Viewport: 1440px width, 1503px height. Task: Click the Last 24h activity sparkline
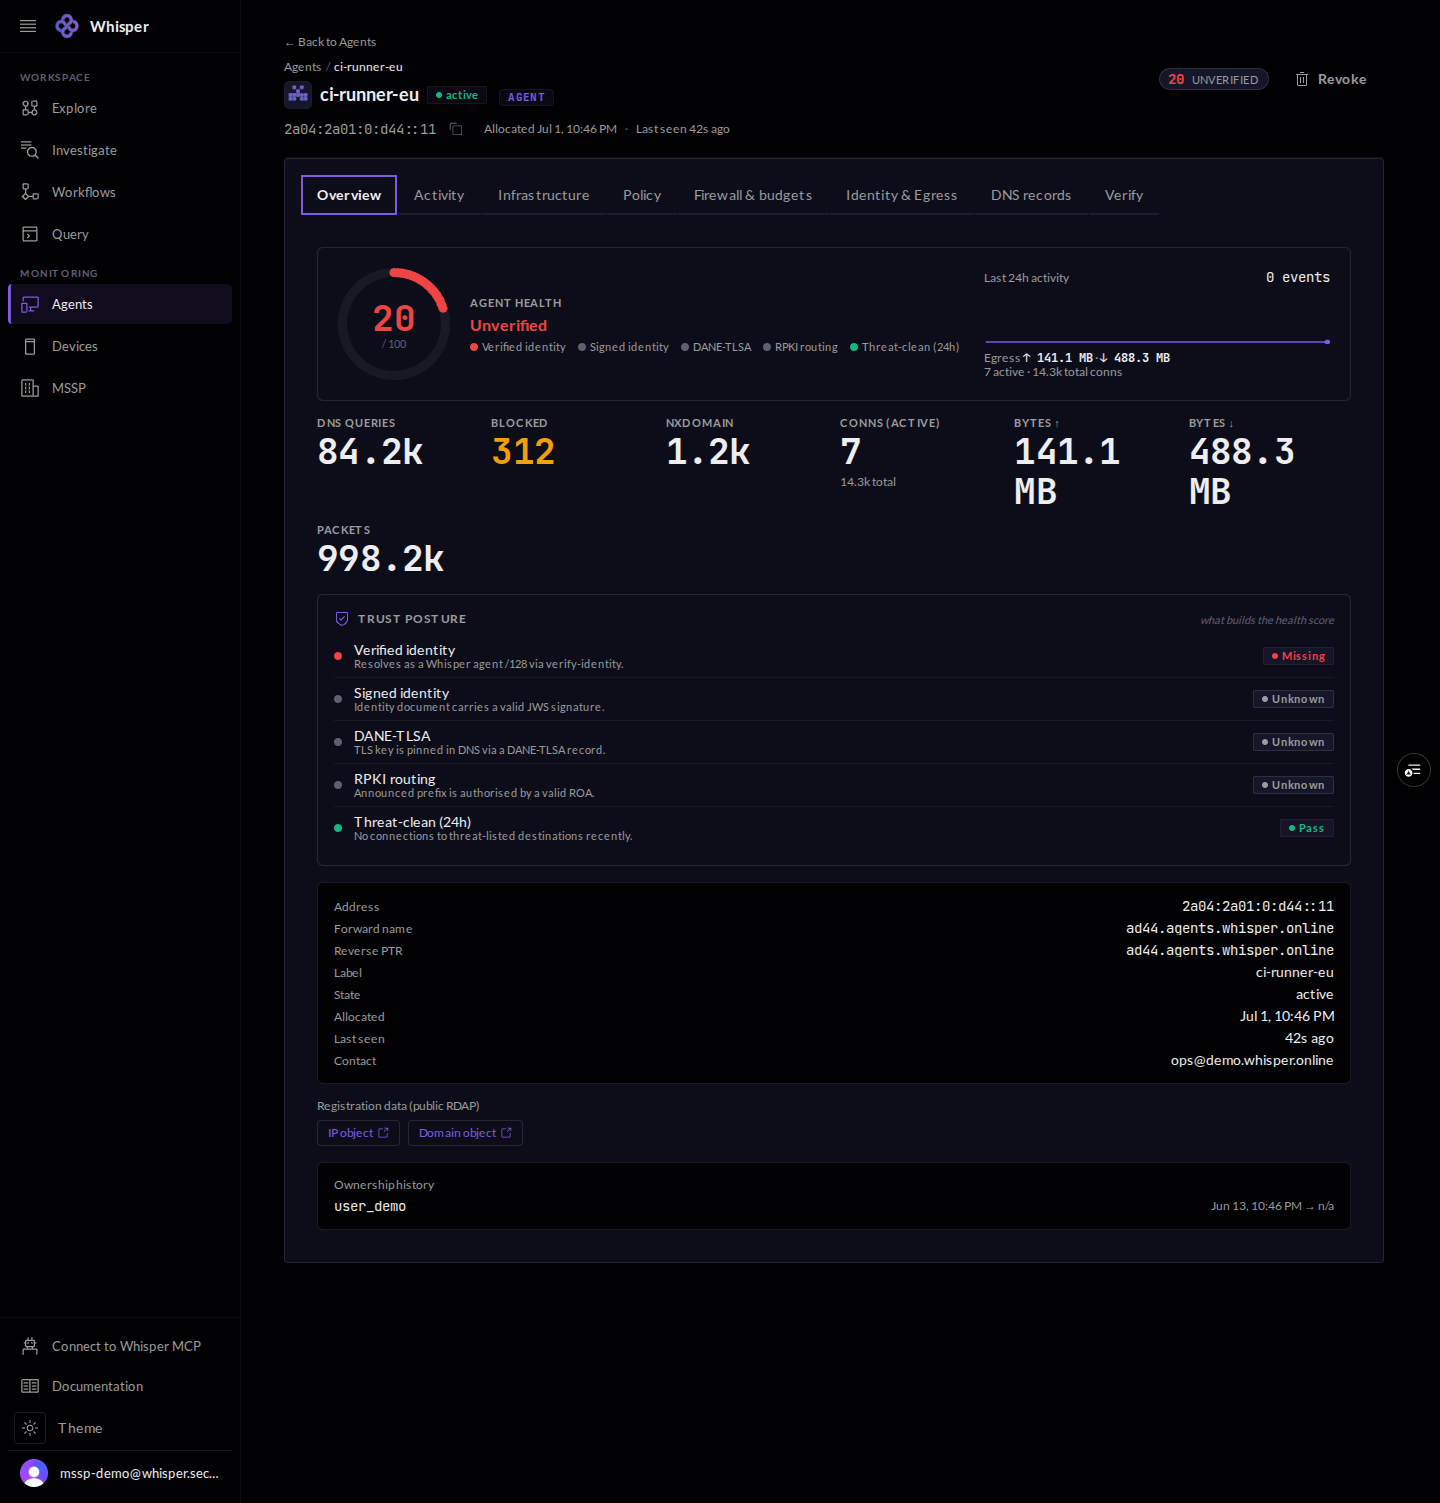click(x=1157, y=342)
